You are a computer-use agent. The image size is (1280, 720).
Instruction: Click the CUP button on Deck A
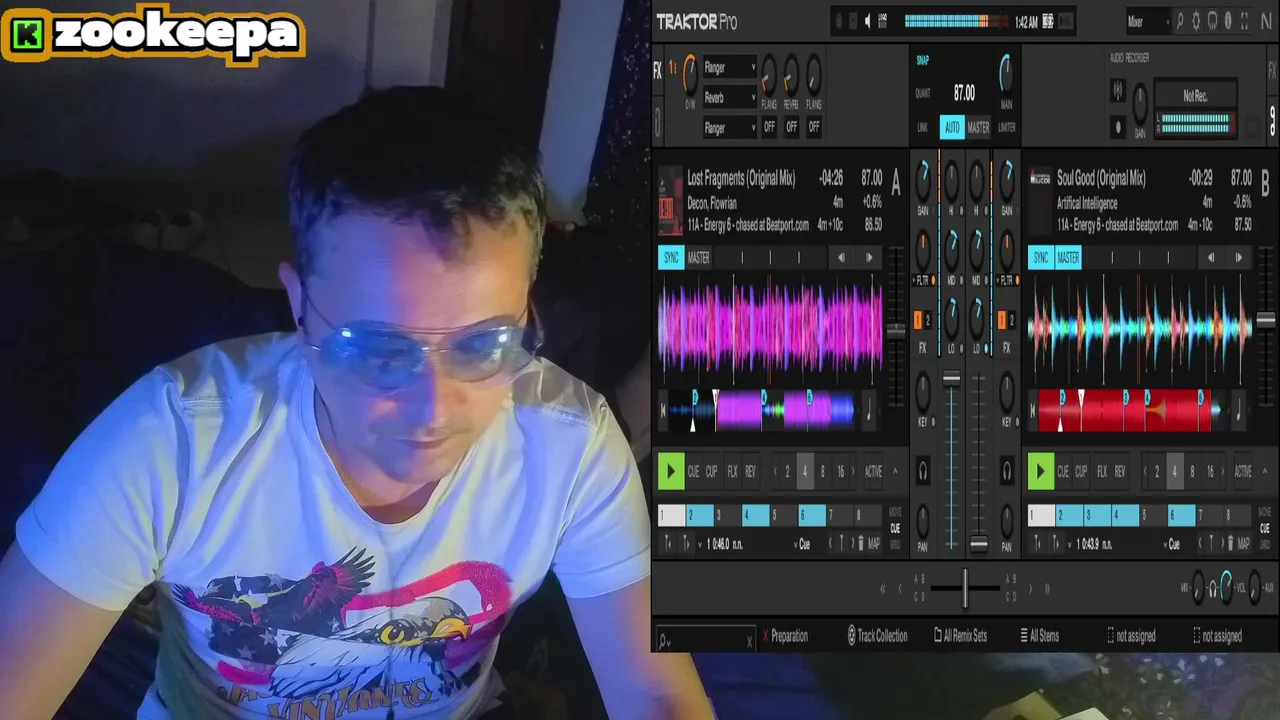click(711, 471)
